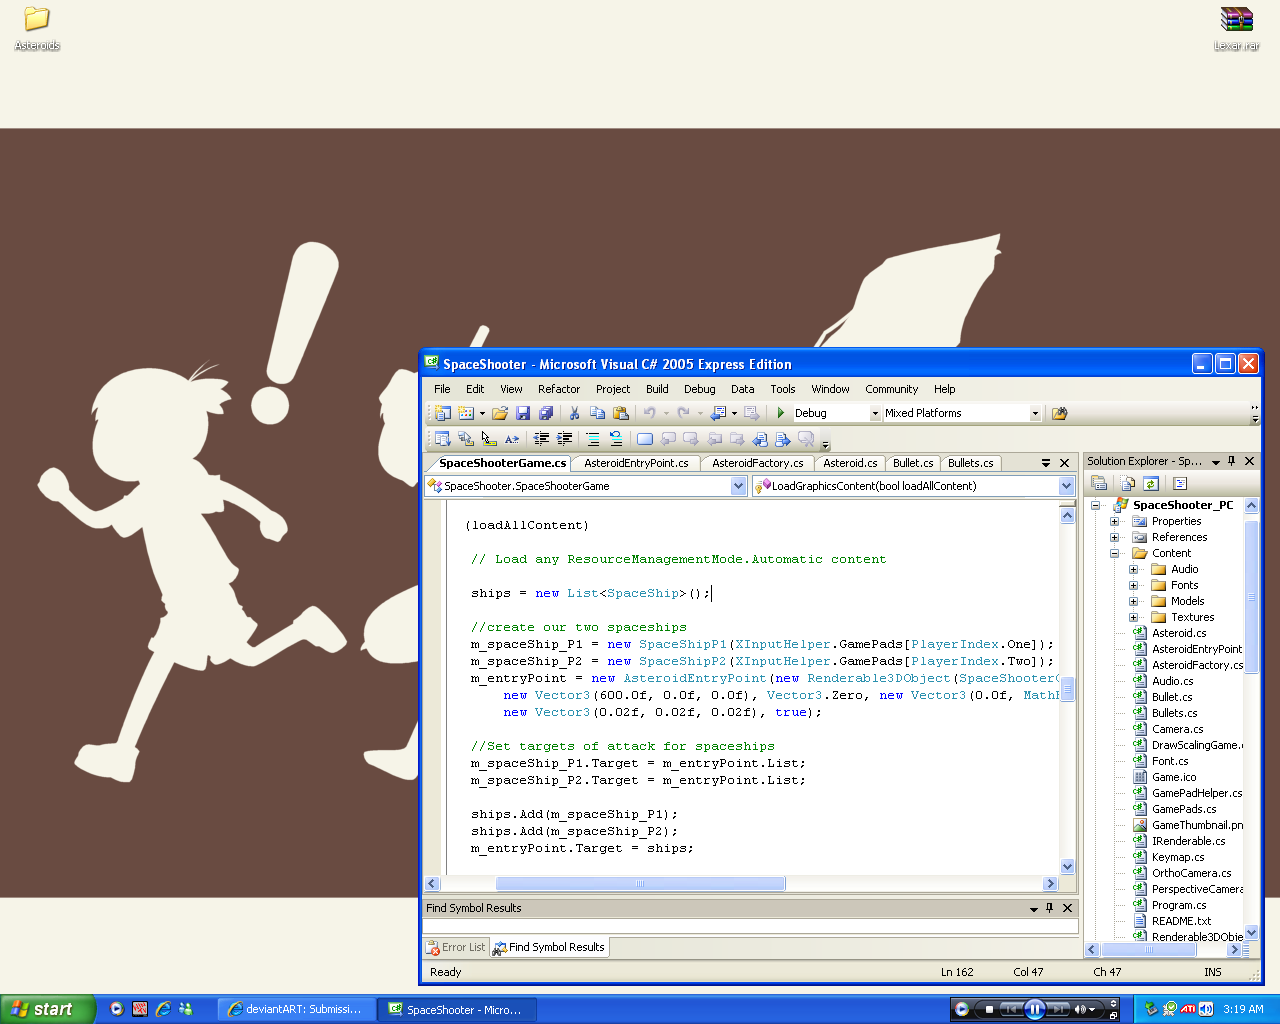Open the Lexar.rar archive on the desktop
The image size is (1280, 1024).
[1237, 29]
